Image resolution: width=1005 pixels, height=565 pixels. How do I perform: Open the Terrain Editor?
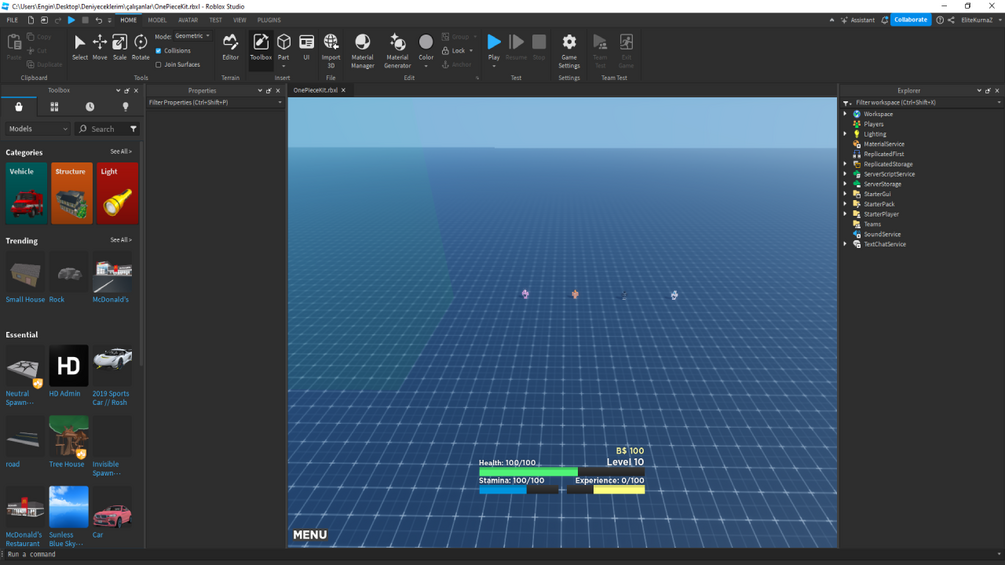click(x=230, y=47)
